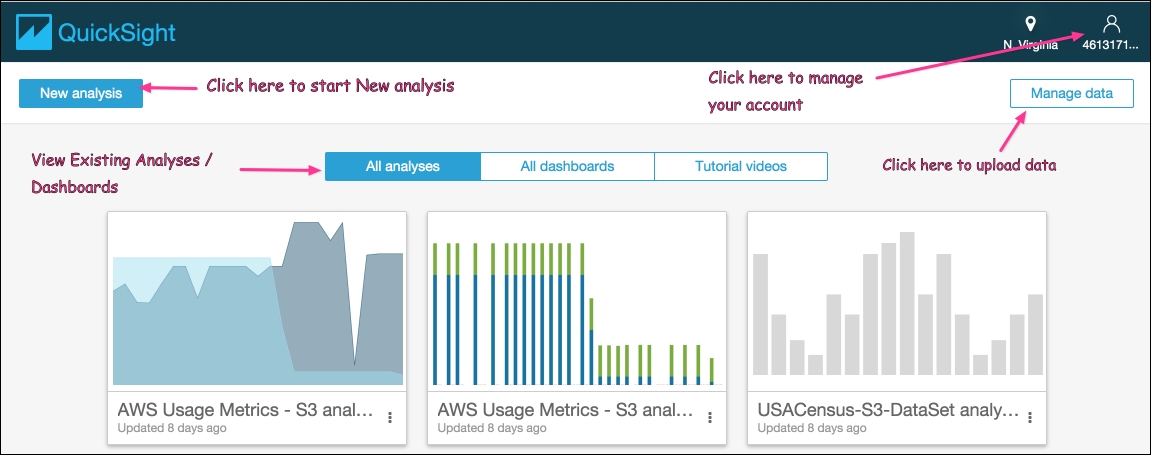Open the Tutorial videos tab
The image size is (1151, 455).
point(741,167)
